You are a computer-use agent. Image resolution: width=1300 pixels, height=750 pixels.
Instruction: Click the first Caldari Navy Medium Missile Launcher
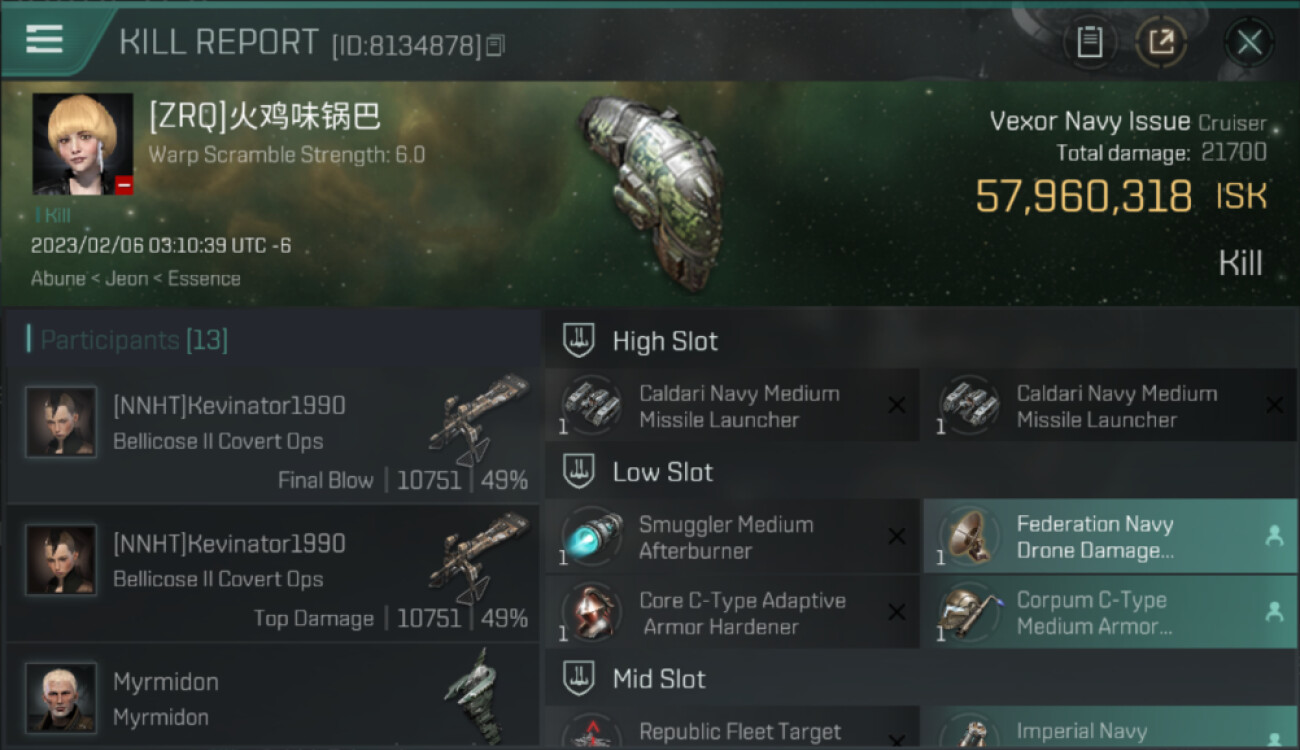[x=732, y=406]
